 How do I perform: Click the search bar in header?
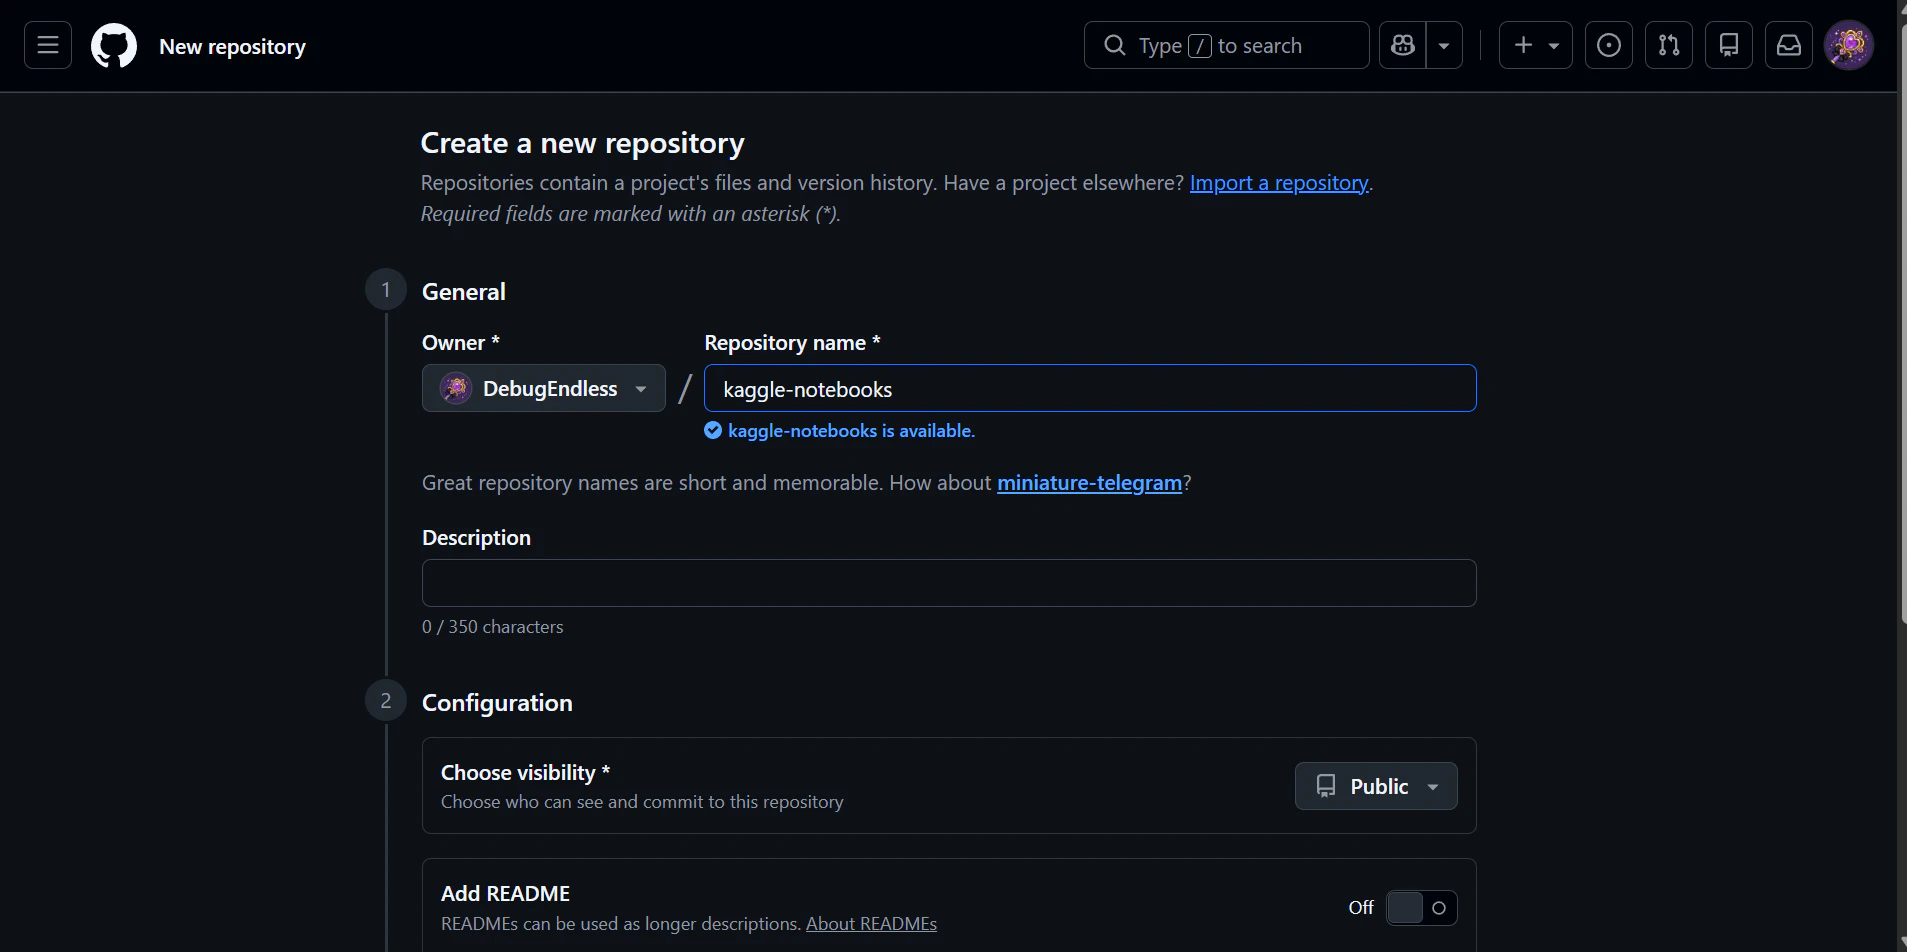click(x=1227, y=45)
